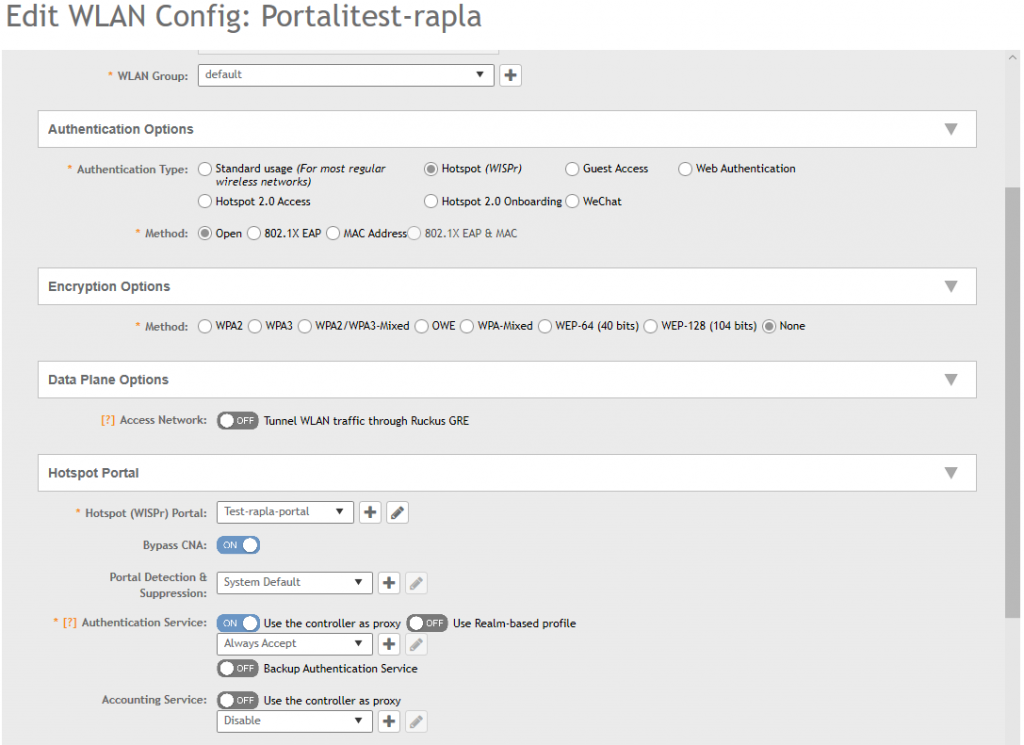Add authentication service using plus icon
Screen dimensions: 1024x745
[389, 644]
